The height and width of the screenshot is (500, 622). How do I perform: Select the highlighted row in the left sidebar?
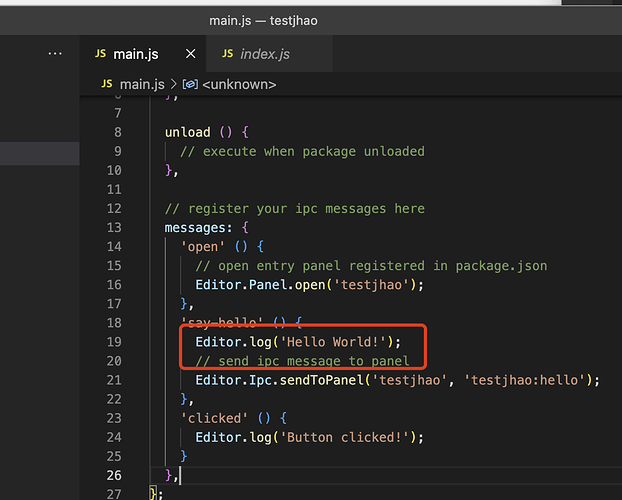click(40, 153)
